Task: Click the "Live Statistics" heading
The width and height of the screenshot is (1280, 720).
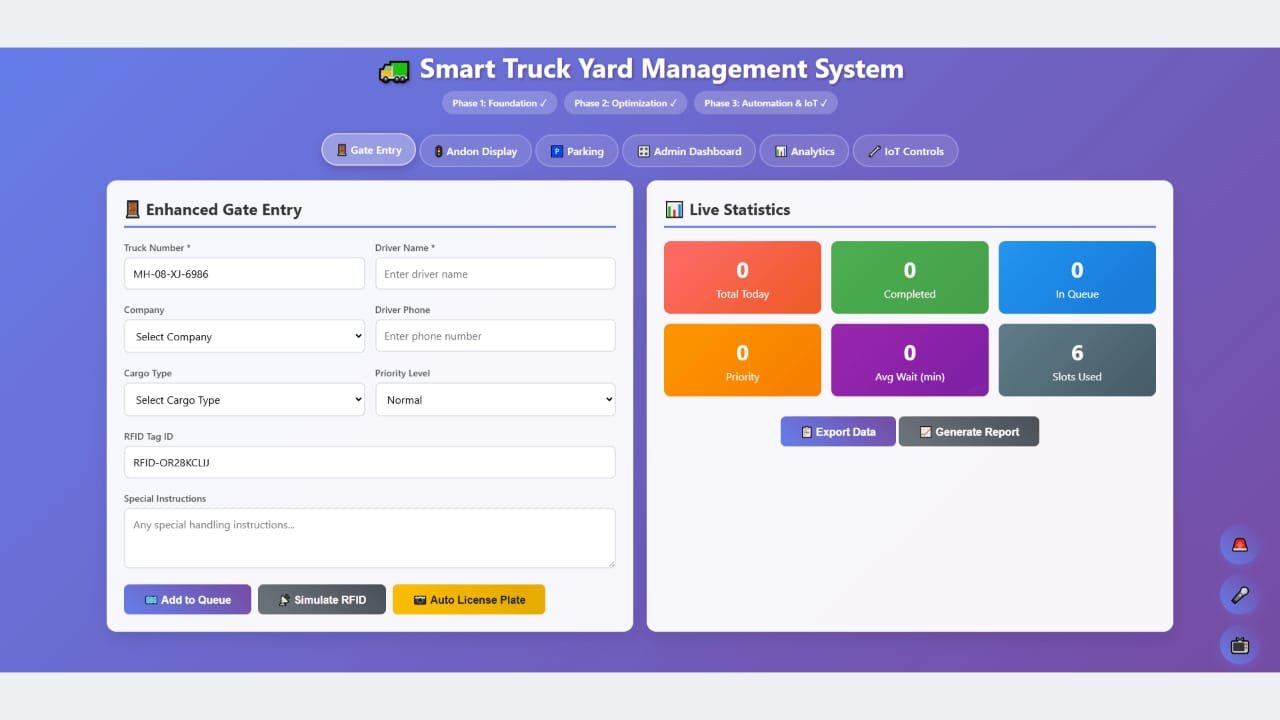Action: [x=728, y=209]
